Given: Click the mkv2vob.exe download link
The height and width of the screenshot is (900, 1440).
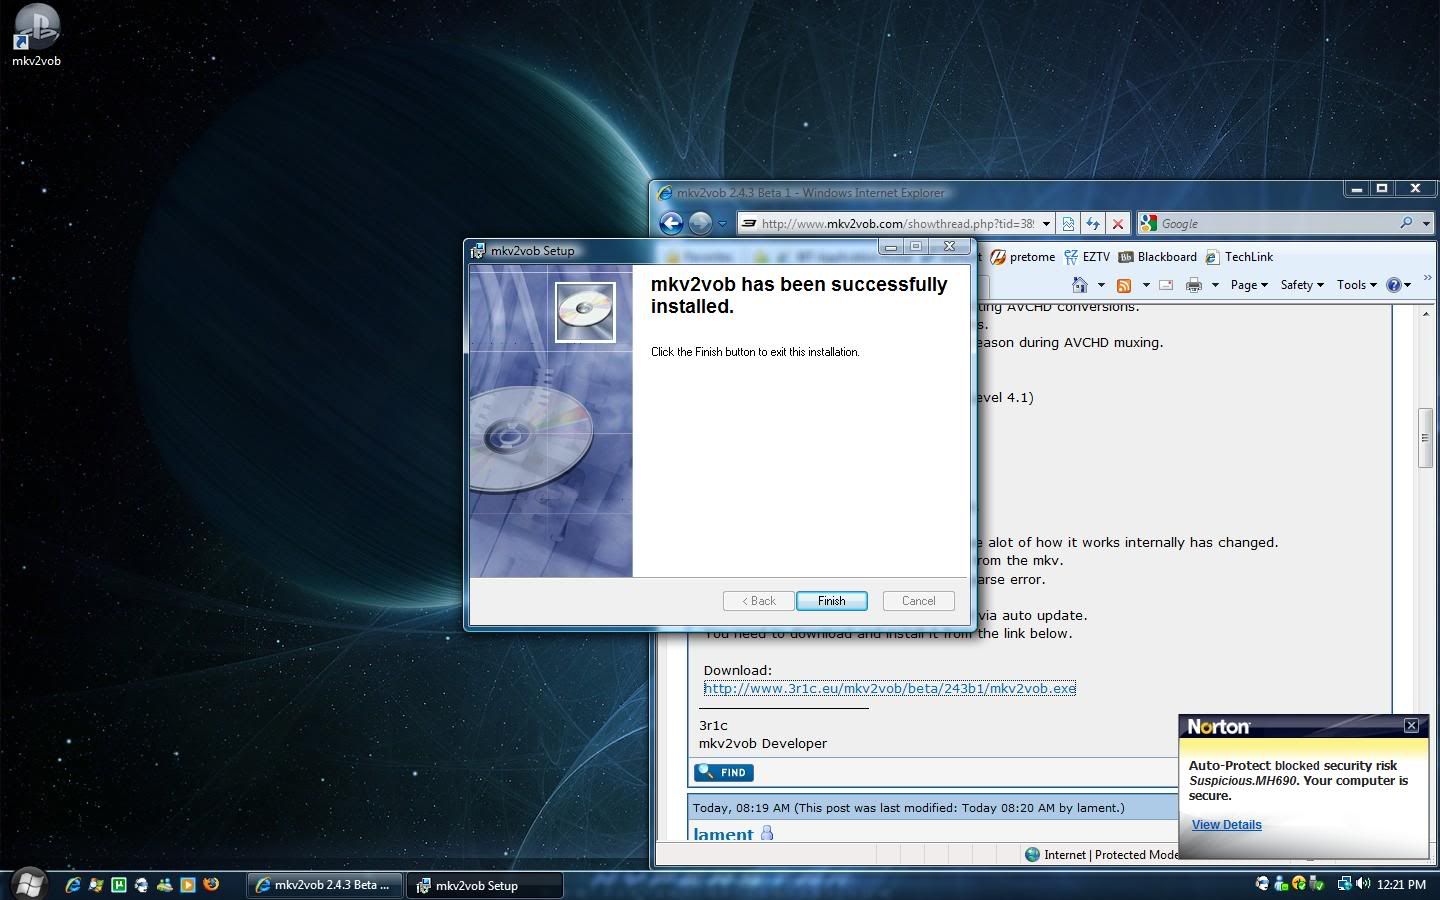Looking at the screenshot, I should (890, 688).
